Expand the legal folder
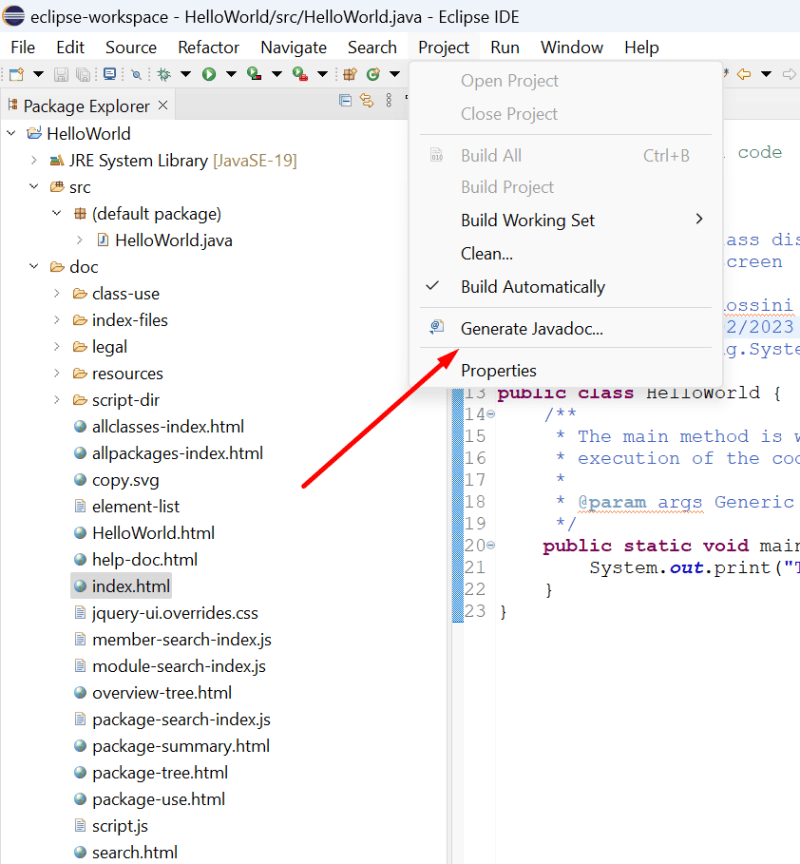 [x=57, y=347]
